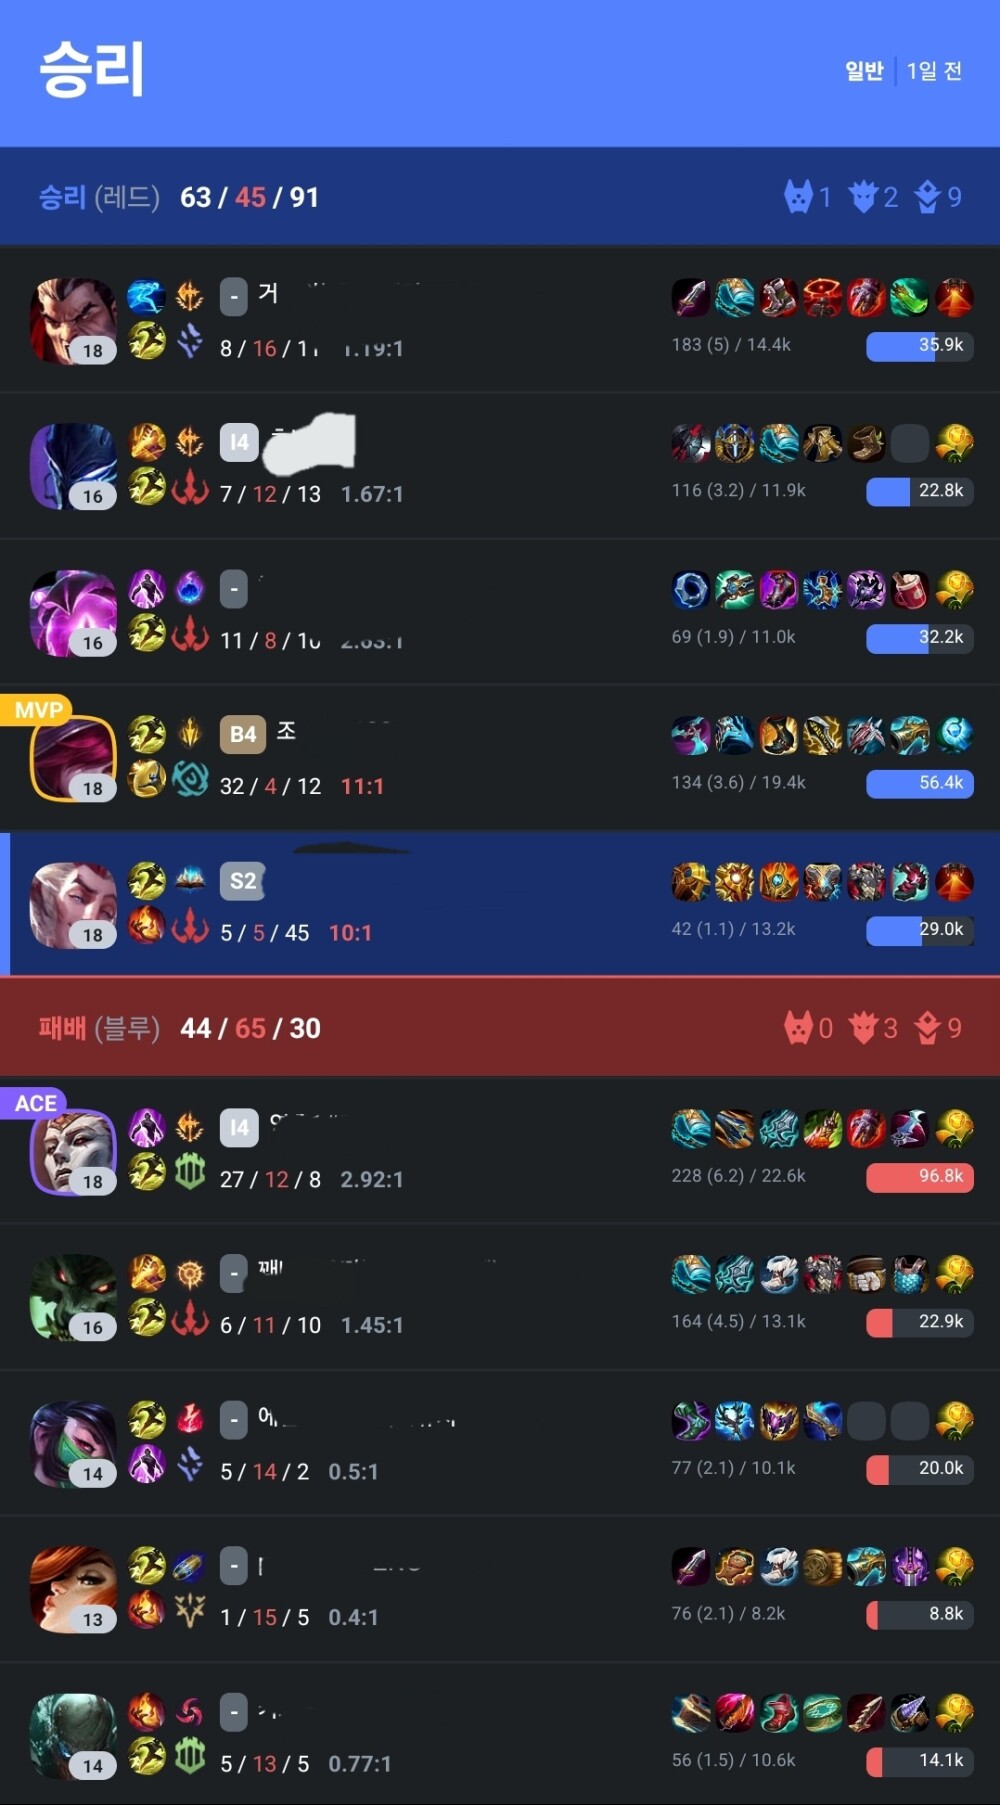Tap the 승리 title at top
The height and width of the screenshot is (1805, 1000).
tap(92, 70)
